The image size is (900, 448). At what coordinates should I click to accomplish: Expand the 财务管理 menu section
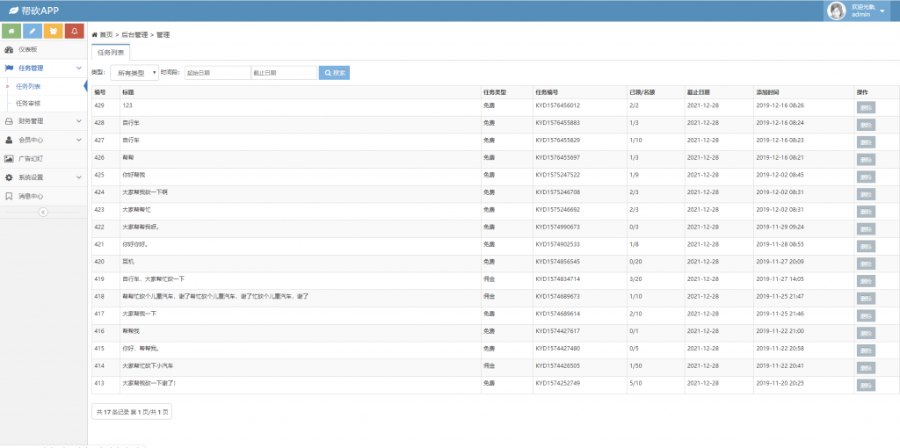[x=79, y=121]
